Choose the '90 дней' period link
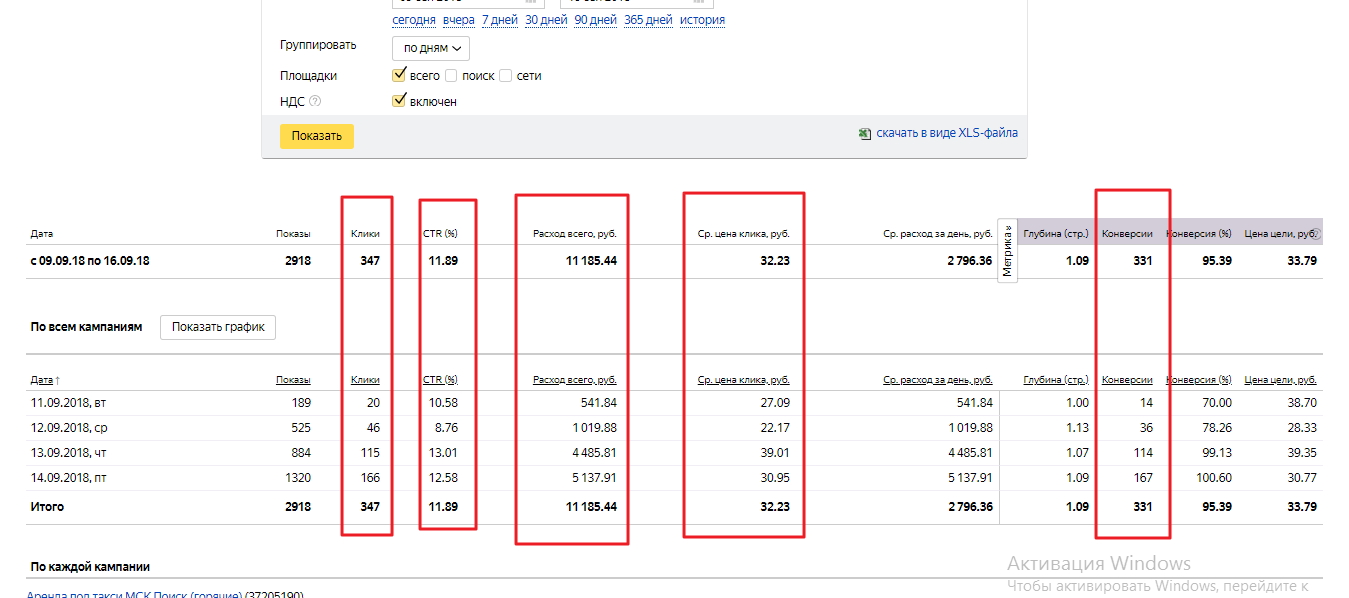This screenshot has width=1349, height=598. click(x=595, y=20)
